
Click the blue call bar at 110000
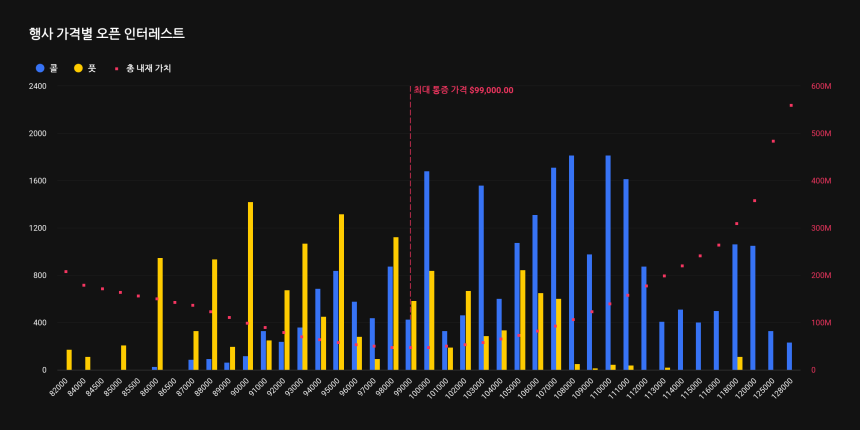tap(607, 263)
